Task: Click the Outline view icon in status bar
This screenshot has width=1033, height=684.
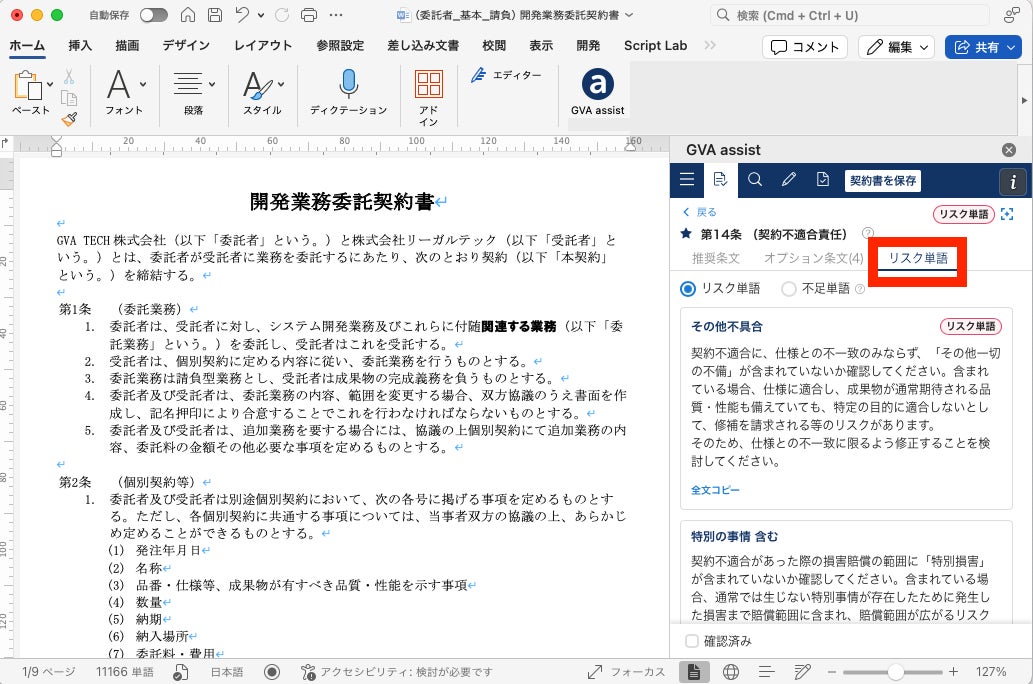Action: click(766, 672)
